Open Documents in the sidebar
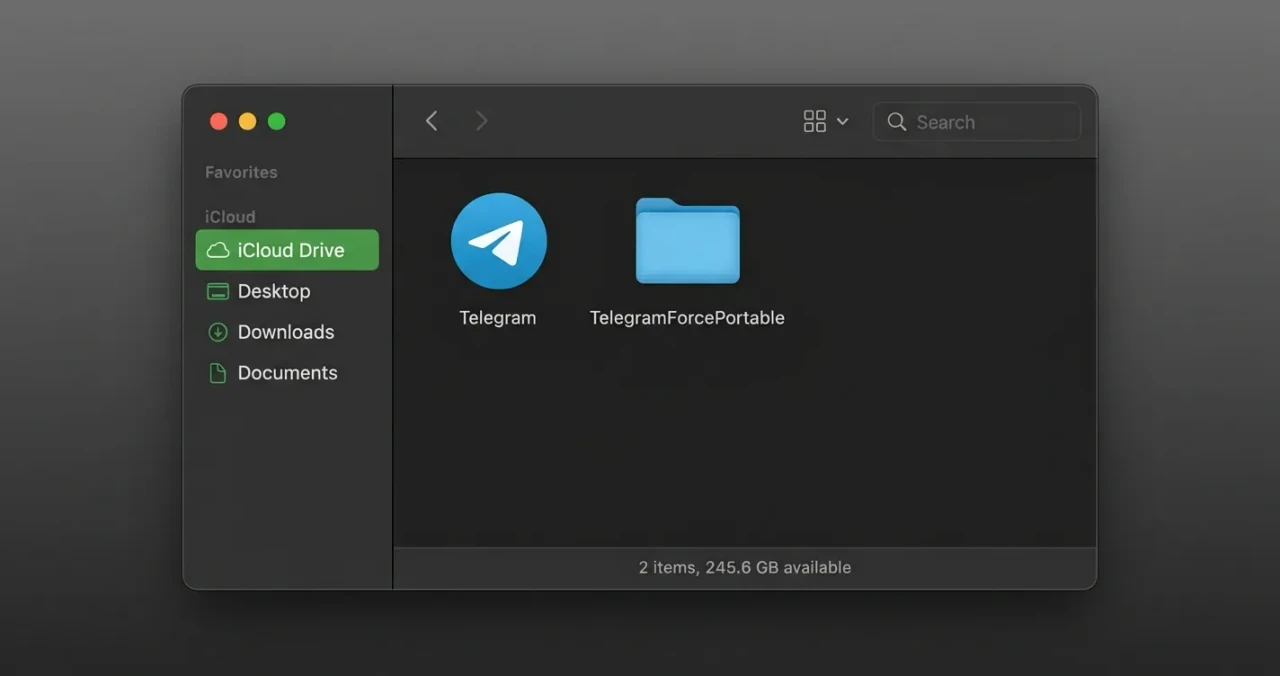Viewport: 1280px width, 676px height. pos(287,373)
